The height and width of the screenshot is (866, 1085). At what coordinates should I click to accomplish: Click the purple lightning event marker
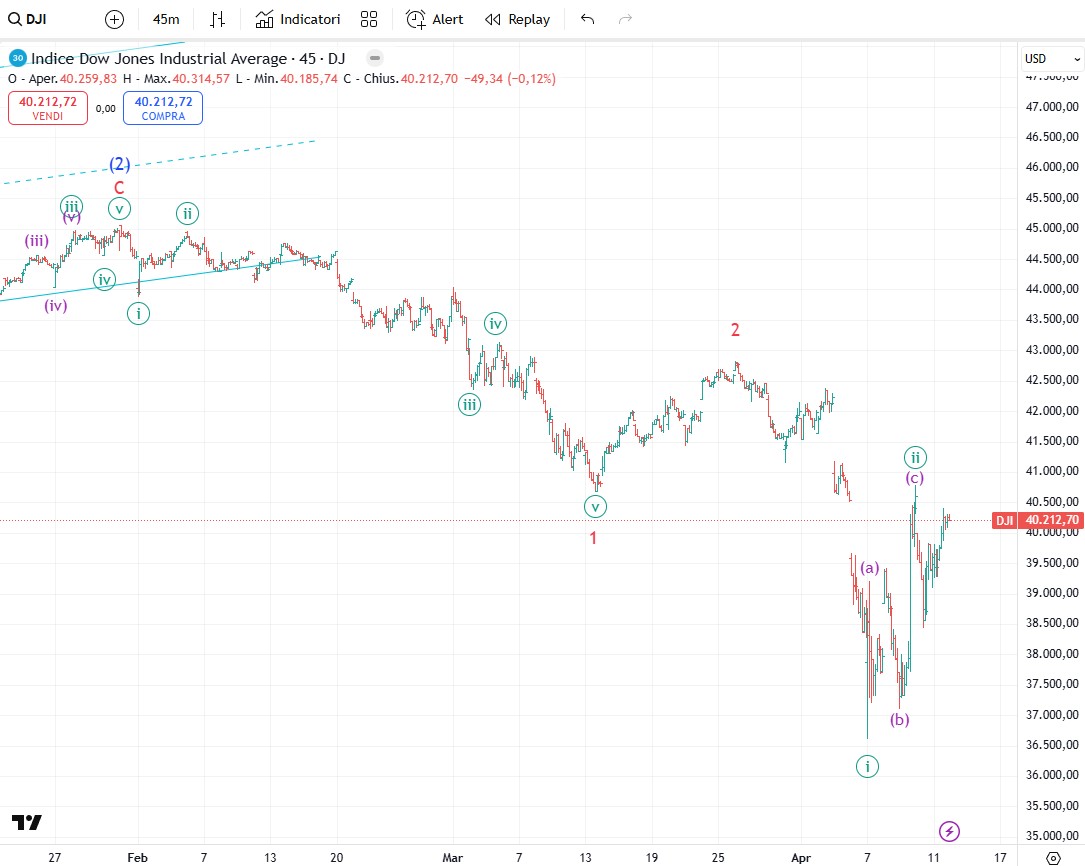coord(949,831)
